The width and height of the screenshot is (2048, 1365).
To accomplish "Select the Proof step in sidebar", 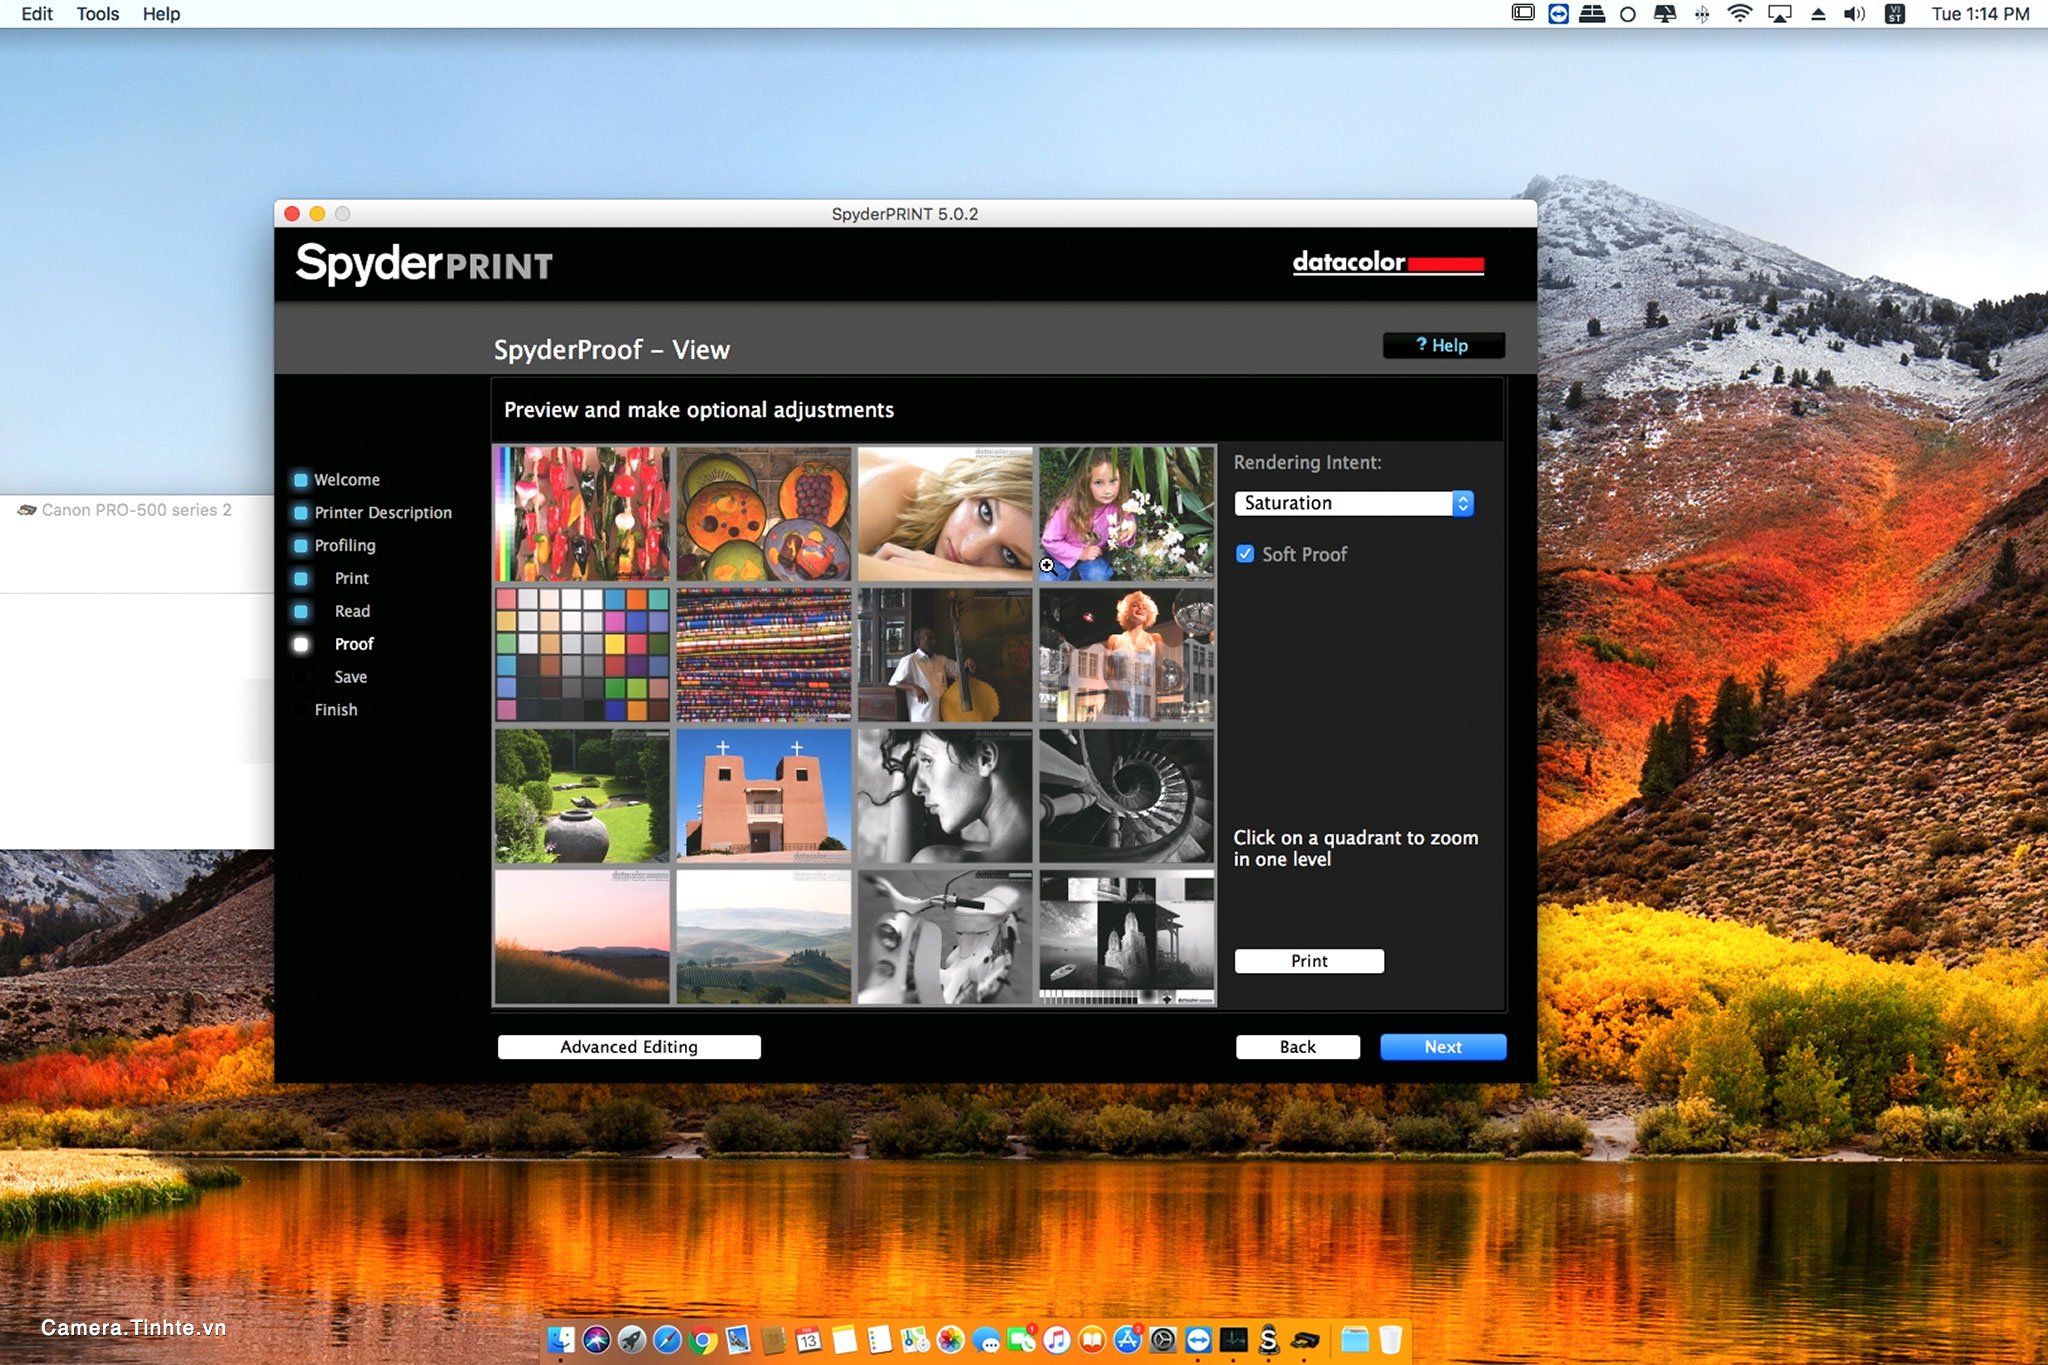I will pos(354,644).
